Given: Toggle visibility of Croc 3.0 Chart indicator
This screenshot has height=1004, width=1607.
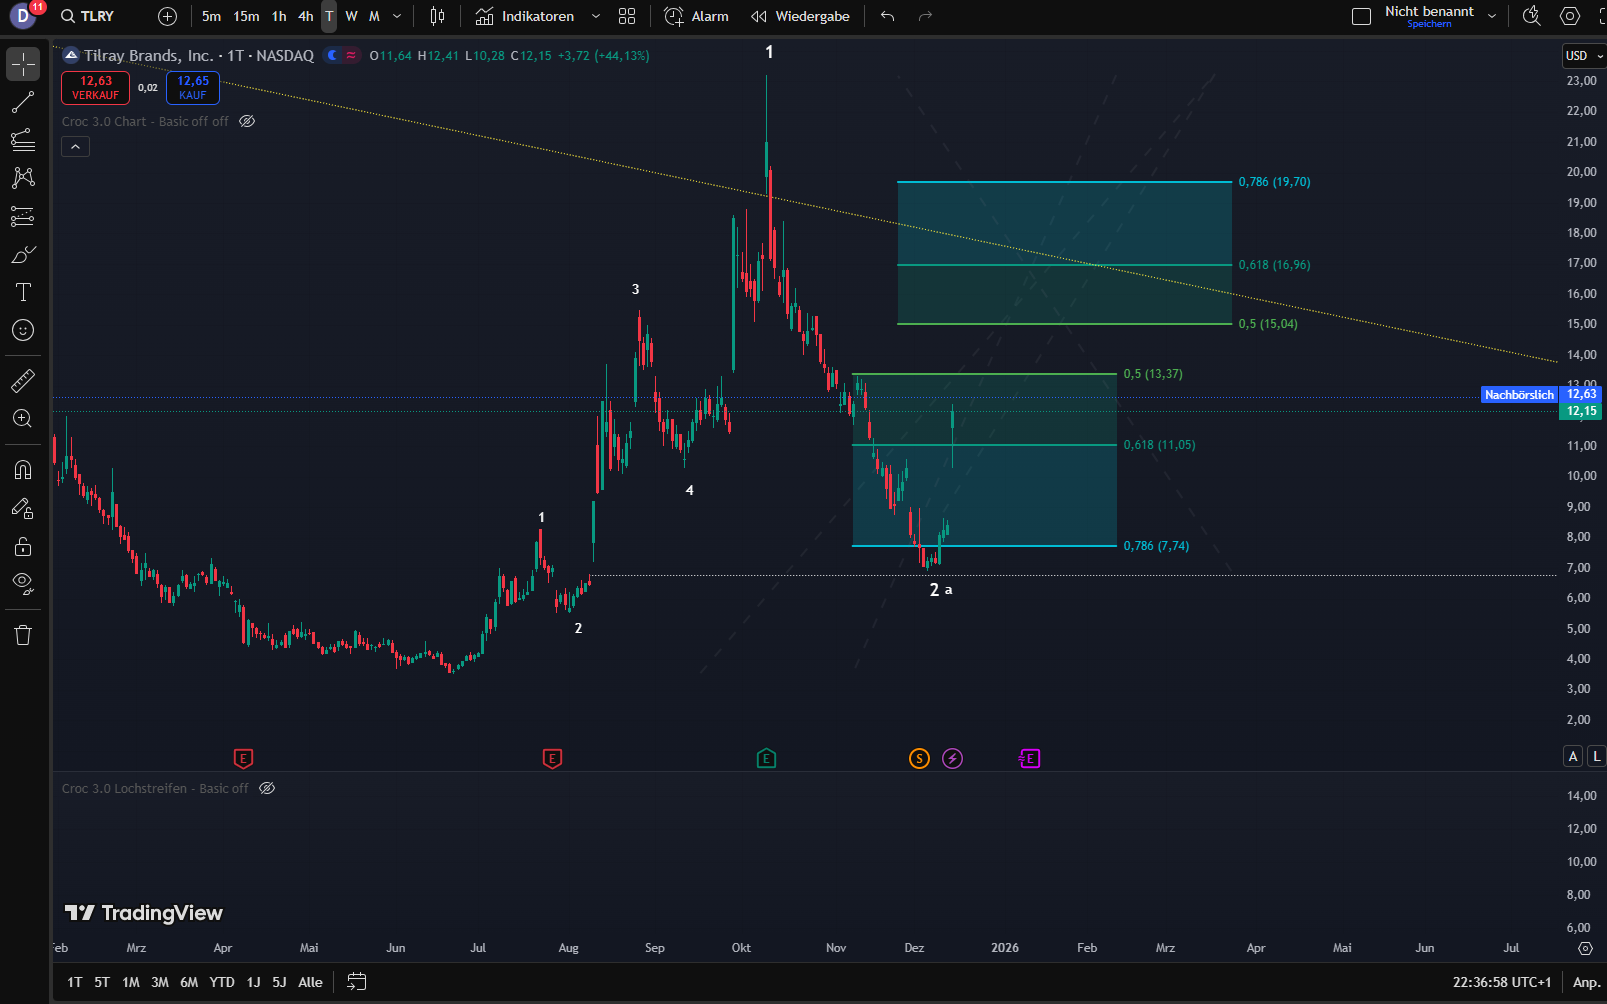Looking at the screenshot, I should (247, 121).
